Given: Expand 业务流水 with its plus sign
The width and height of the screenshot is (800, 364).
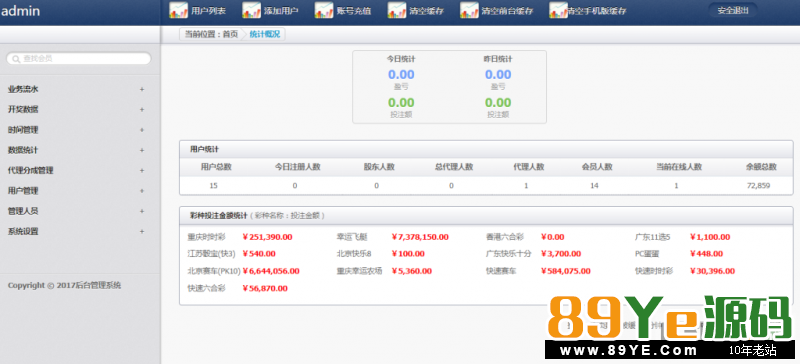Looking at the screenshot, I should tap(142, 89).
